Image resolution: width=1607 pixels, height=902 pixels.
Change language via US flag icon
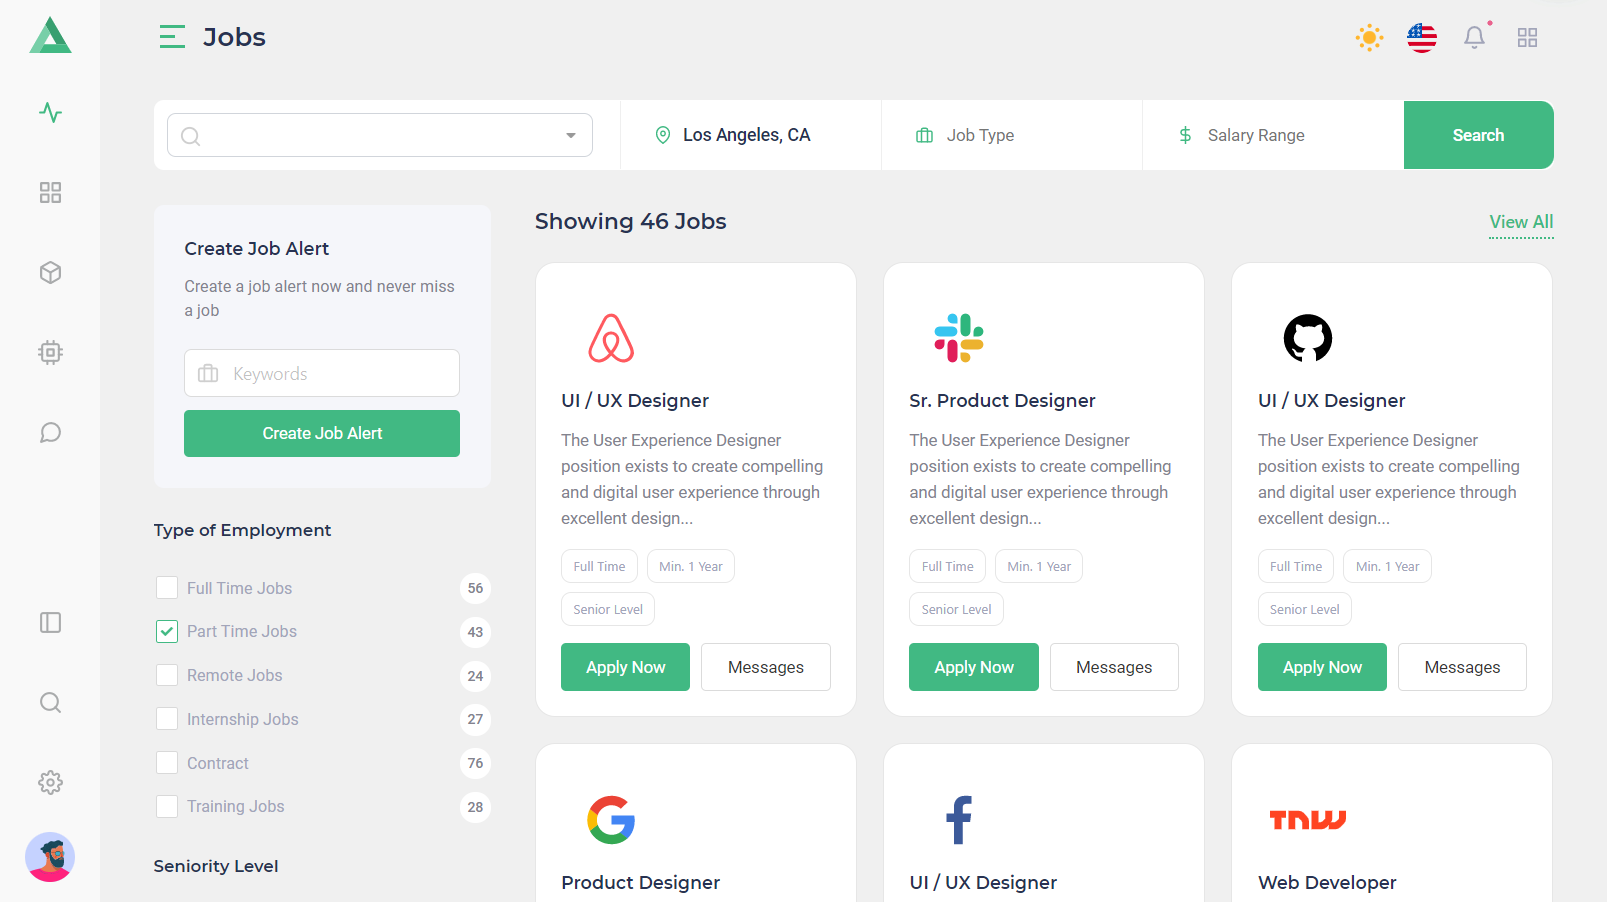click(1421, 38)
